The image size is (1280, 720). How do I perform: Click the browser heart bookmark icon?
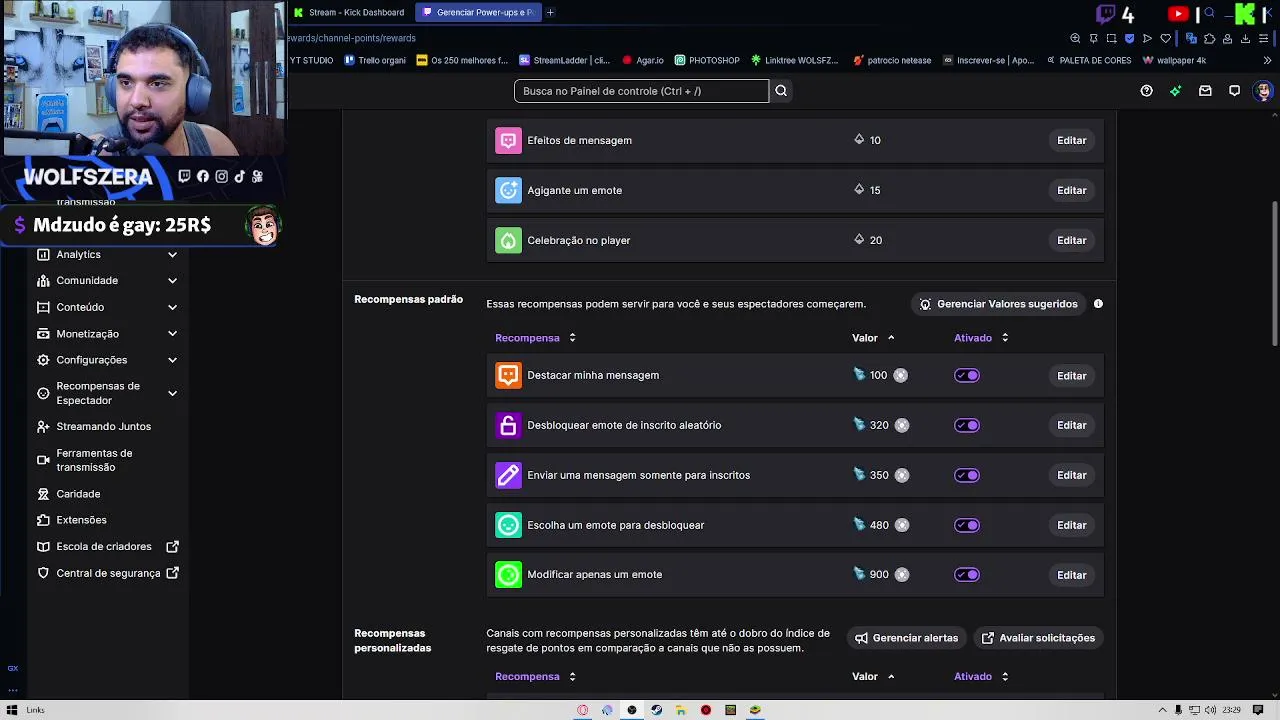click(1165, 38)
